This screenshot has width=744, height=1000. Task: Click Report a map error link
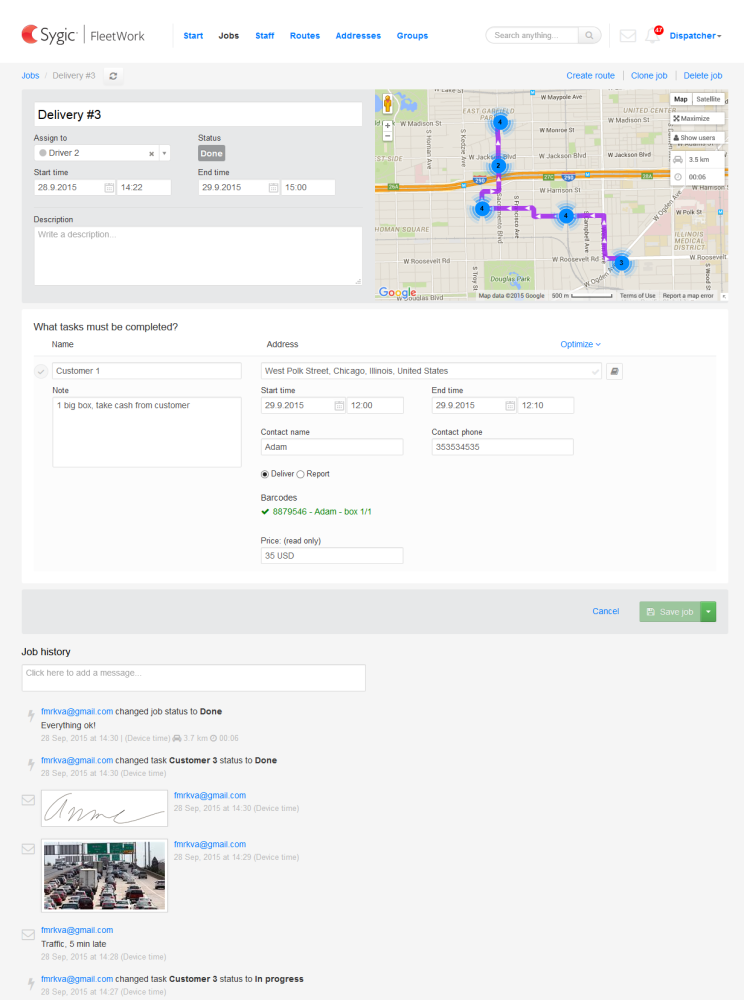pos(688,296)
